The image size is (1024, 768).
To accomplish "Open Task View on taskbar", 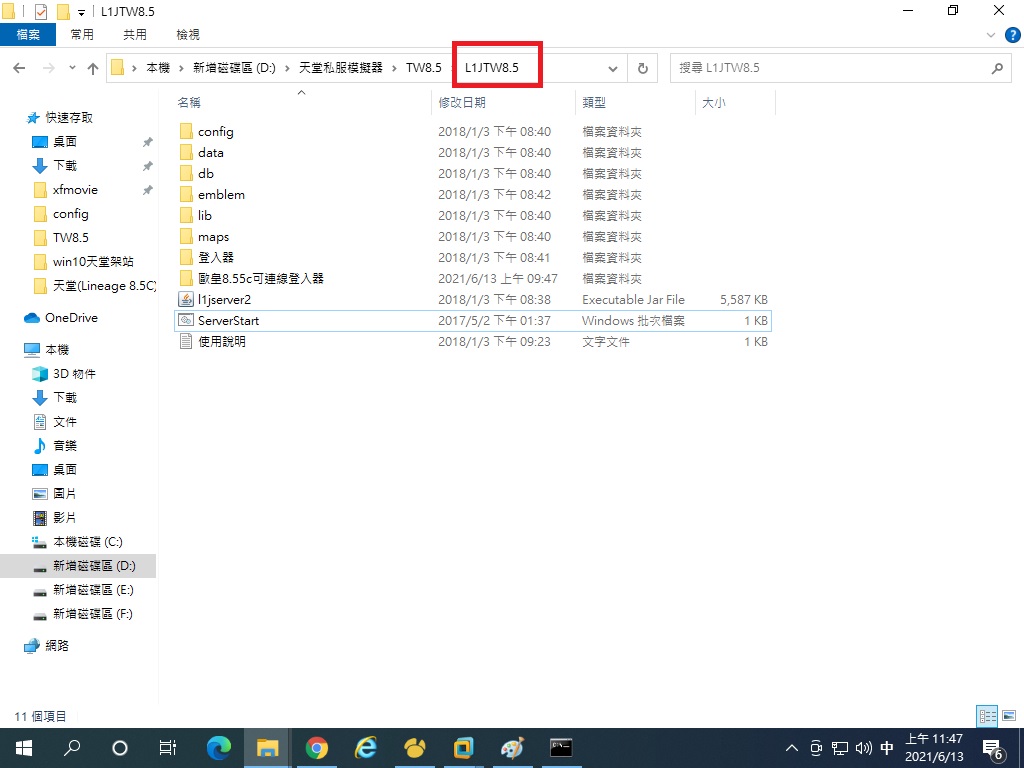I will point(168,748).
